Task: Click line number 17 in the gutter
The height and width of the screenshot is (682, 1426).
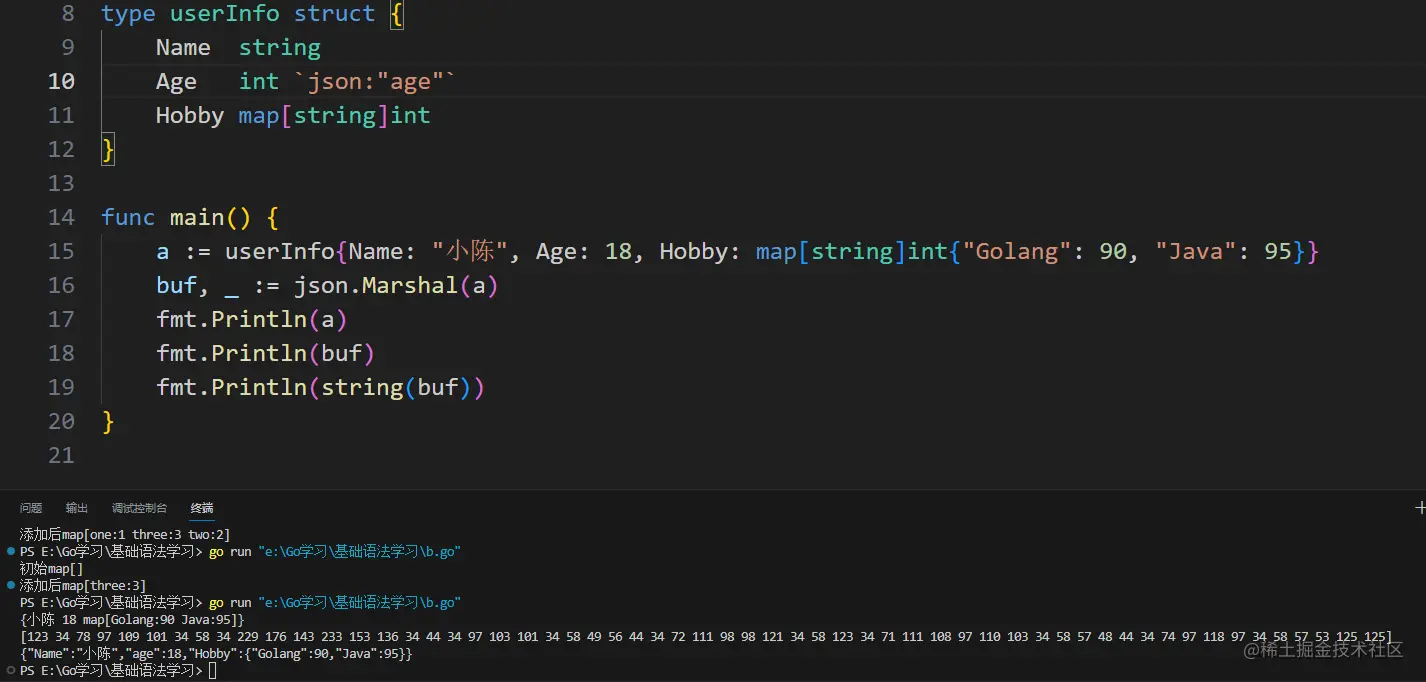Action: point(61,319)
